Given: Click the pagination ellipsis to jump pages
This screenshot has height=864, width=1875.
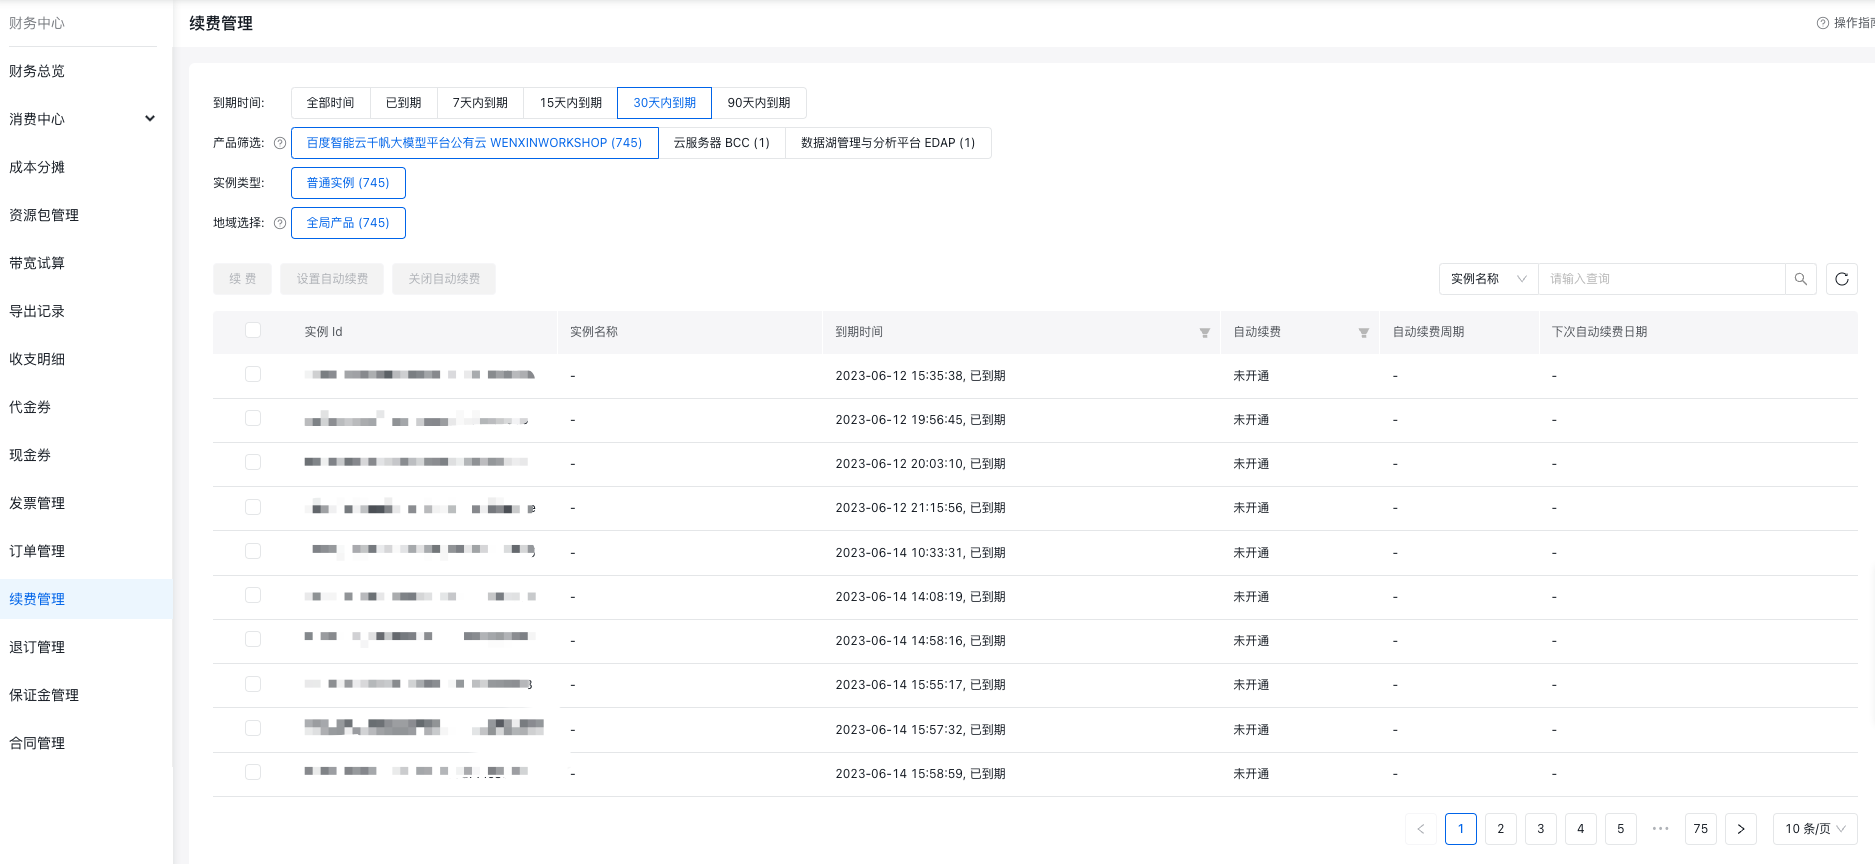Looking at the screenshot, I should 1661,829.
